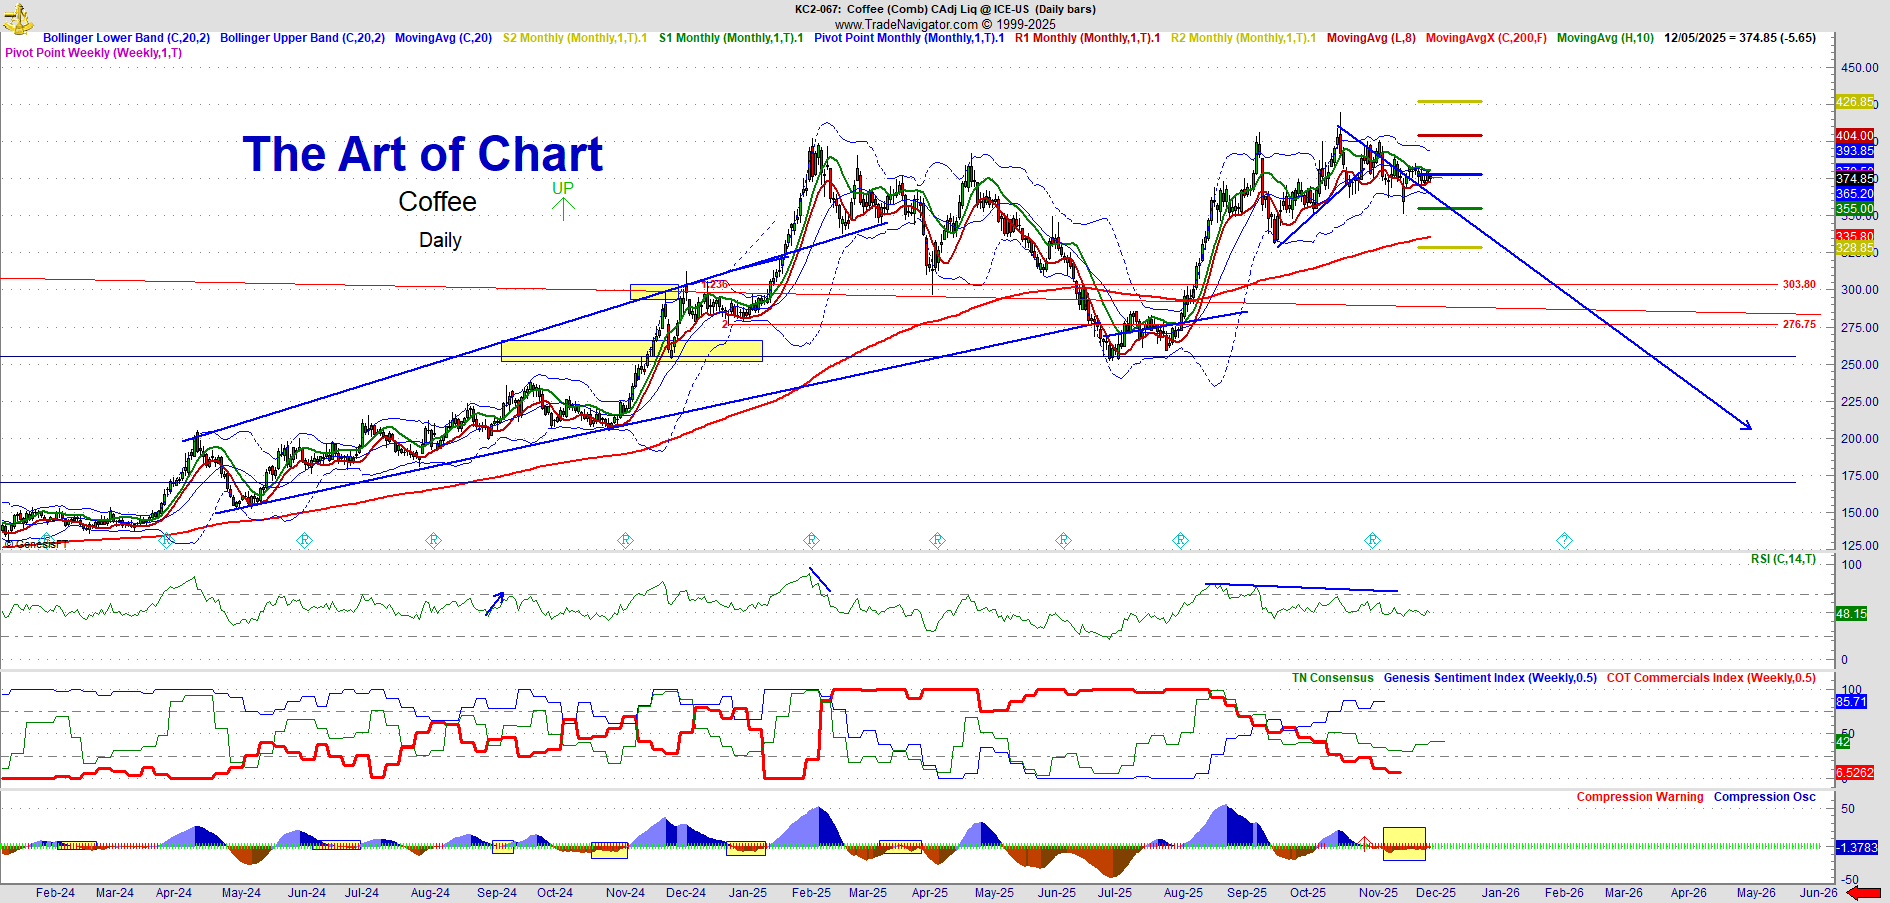Select the RSI (C,14,T) pane label

tap(1783, 559)
